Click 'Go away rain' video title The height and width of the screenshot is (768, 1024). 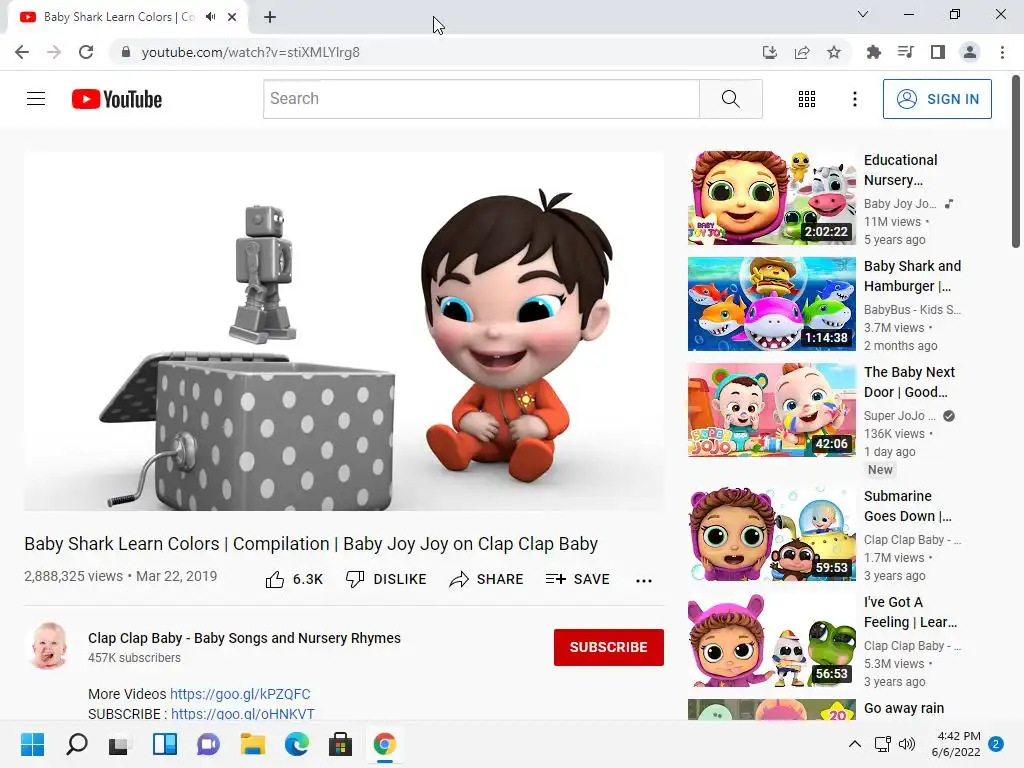pos(904,708)
